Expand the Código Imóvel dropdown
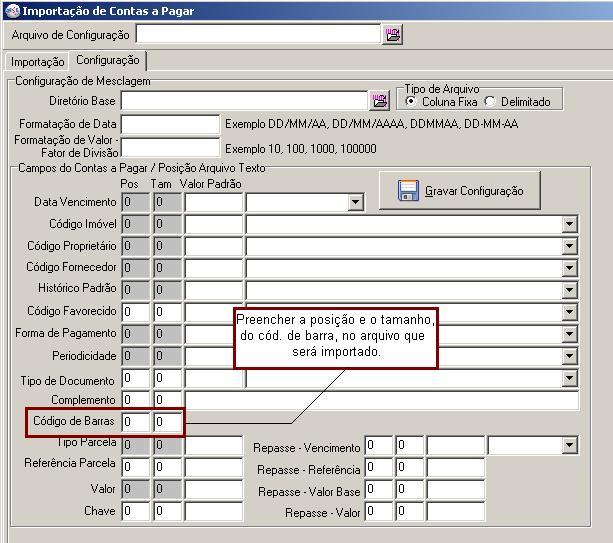 pyautogui.click(x=570, y=224)
